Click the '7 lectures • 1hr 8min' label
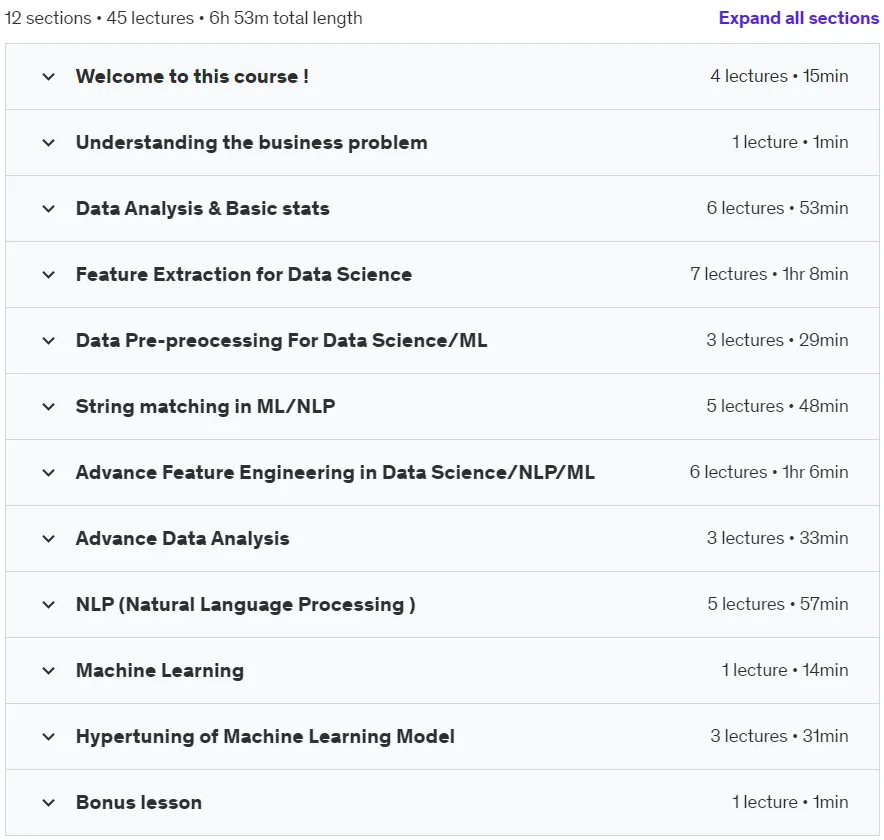 click(x=769, y=274)
